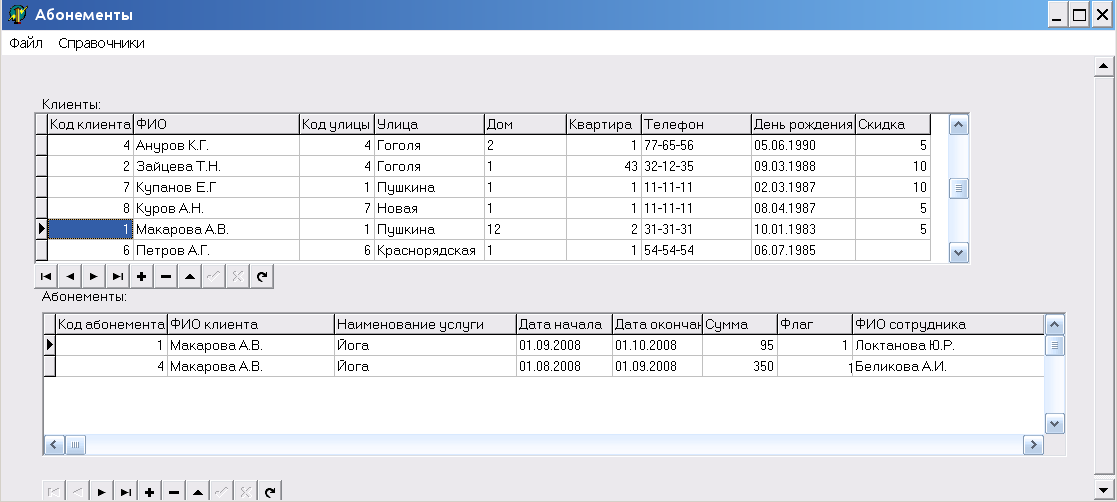The image size is (1117, 502).
Task: Open the Файл menu
Action: [26, 43]
